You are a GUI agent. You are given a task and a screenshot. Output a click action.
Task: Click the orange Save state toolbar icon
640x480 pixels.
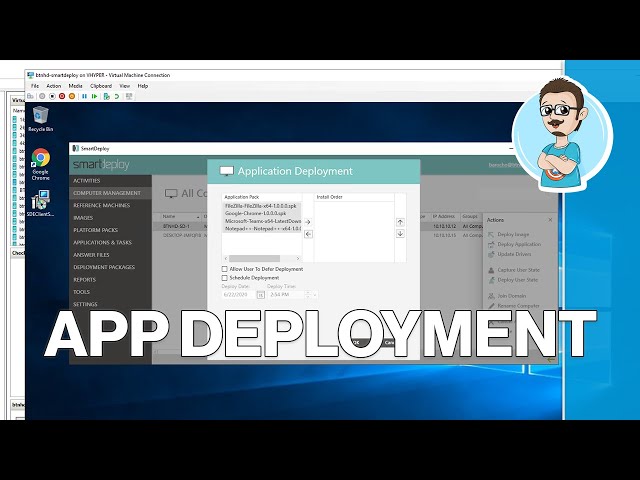pyautogui.click(x=72, y=96)
